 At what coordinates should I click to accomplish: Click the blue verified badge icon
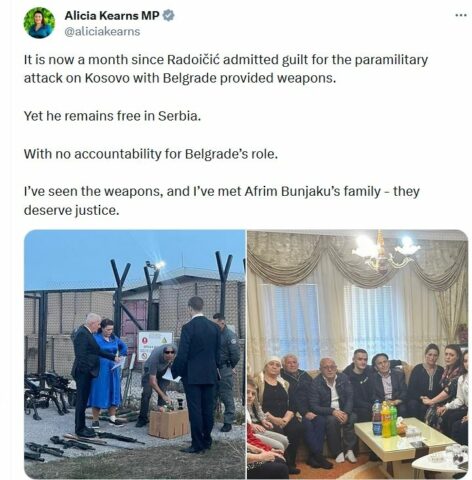(x=169, y=15)
